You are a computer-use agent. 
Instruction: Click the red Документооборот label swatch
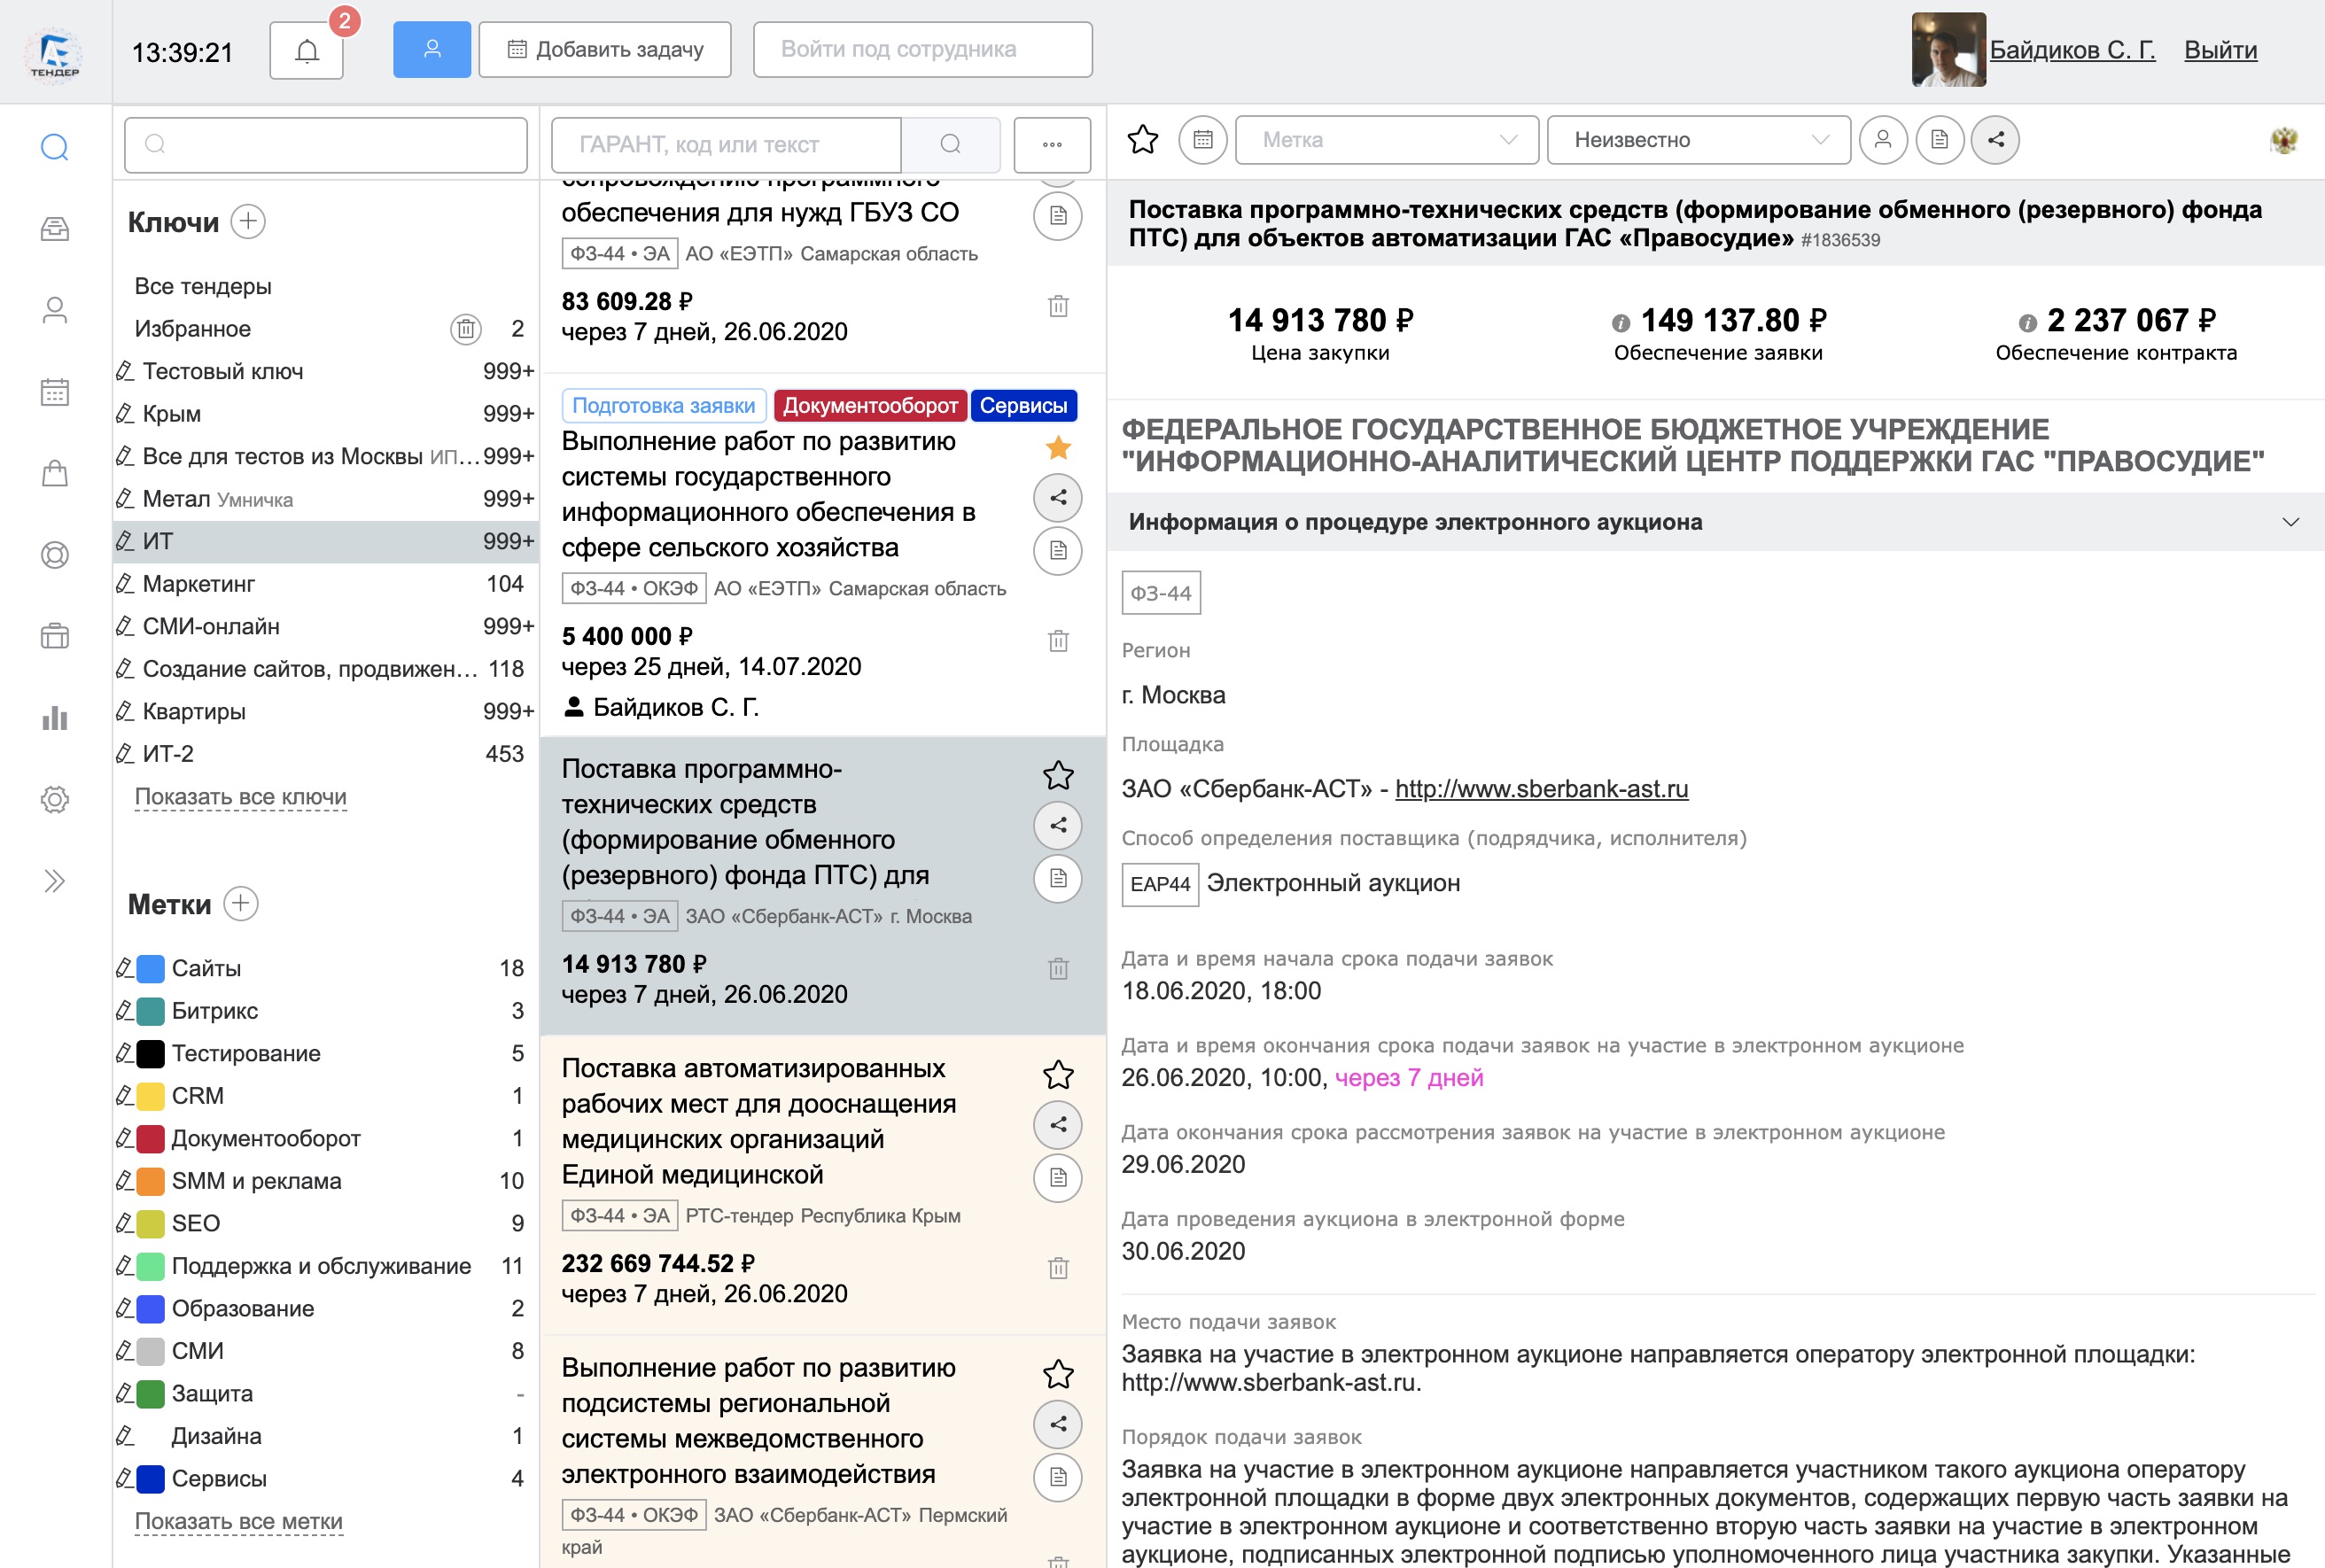click(150, 1139)
